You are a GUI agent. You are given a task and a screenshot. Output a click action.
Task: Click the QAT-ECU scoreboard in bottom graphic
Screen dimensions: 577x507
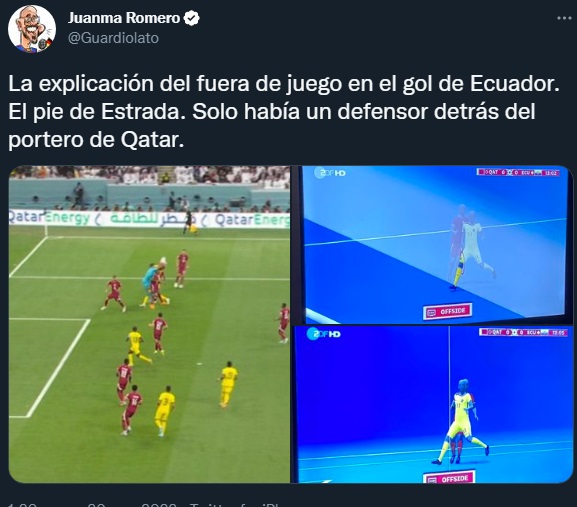[x=523, y=332]
